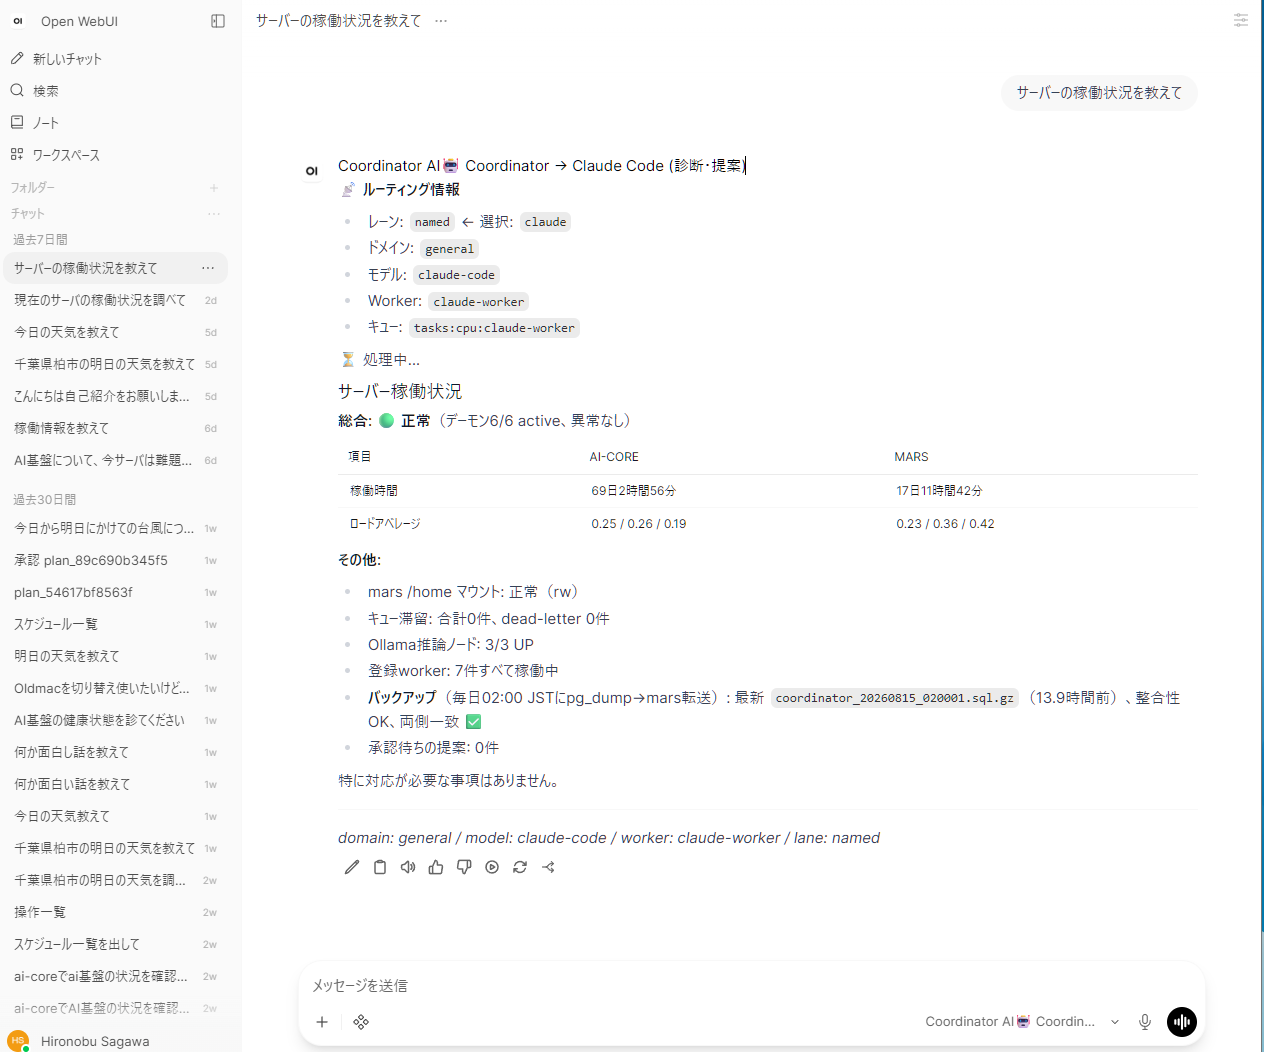The image size is (1264, 1052).
Task: Regenerate the response
Action: pos(520,867)
